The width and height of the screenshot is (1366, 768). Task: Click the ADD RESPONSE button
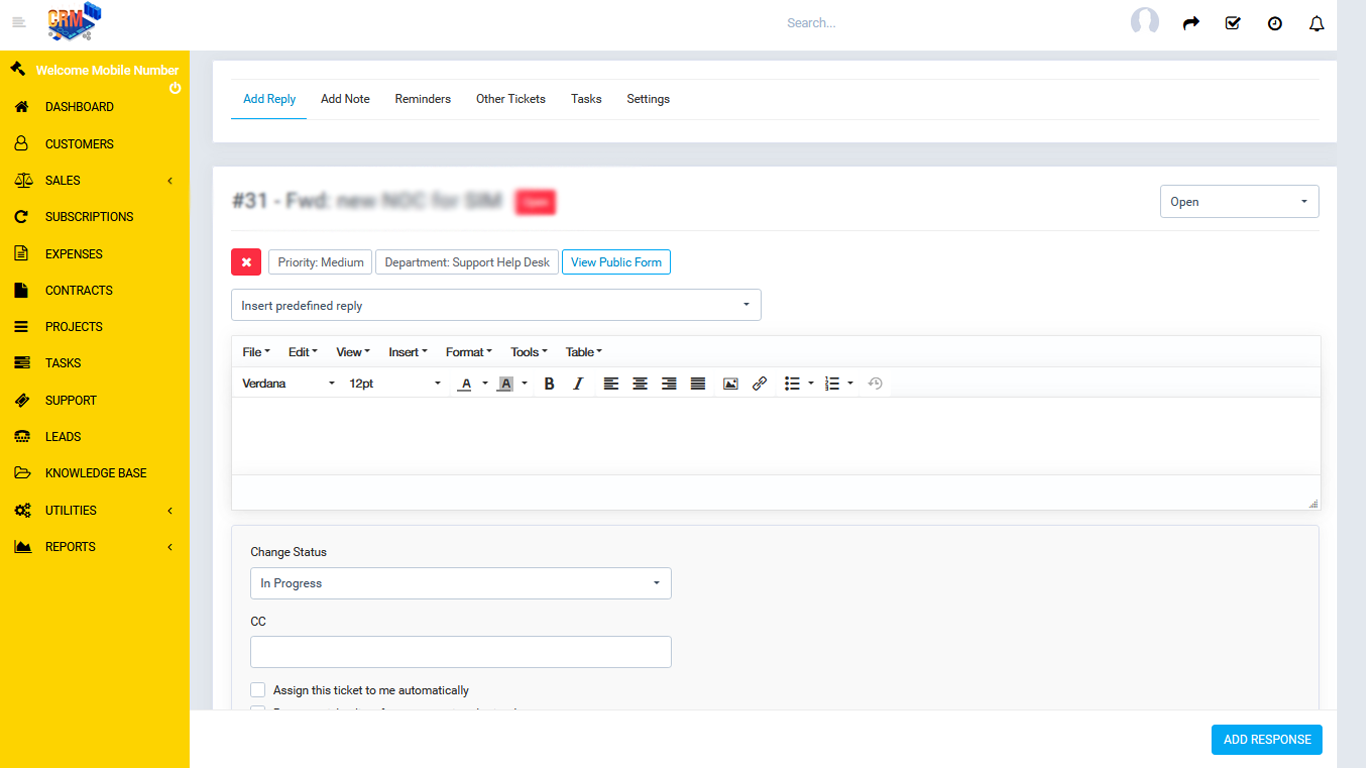click(x=1266, y=739)
